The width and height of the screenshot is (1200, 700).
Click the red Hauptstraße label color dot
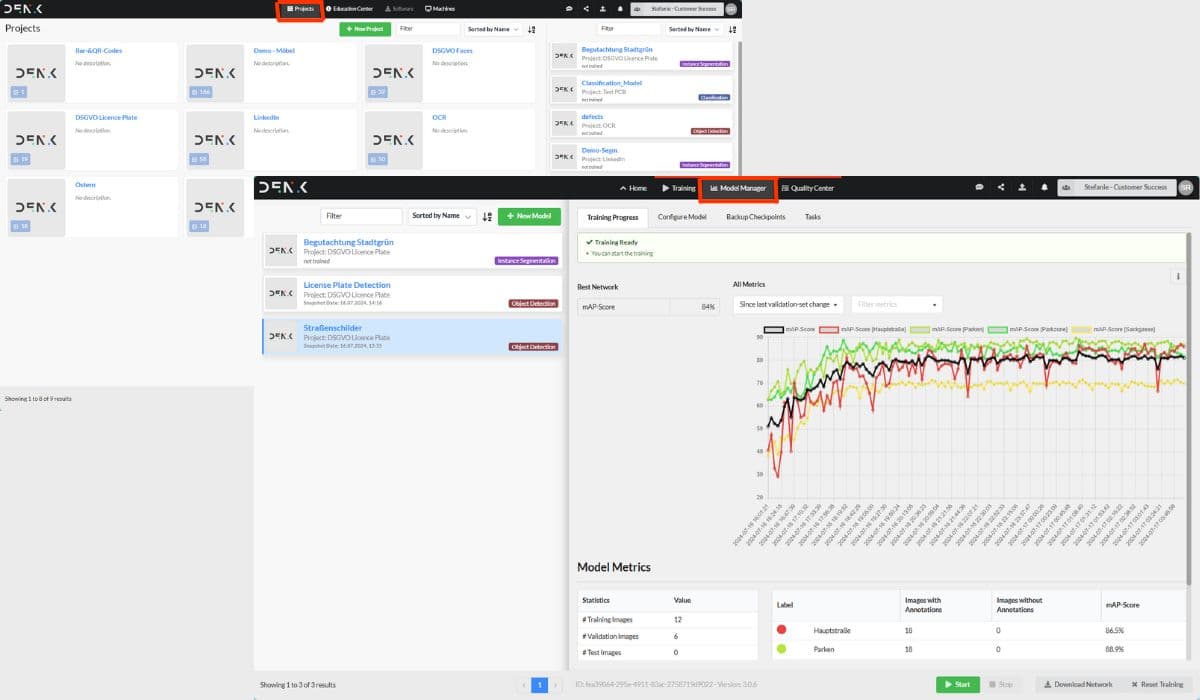782,631
